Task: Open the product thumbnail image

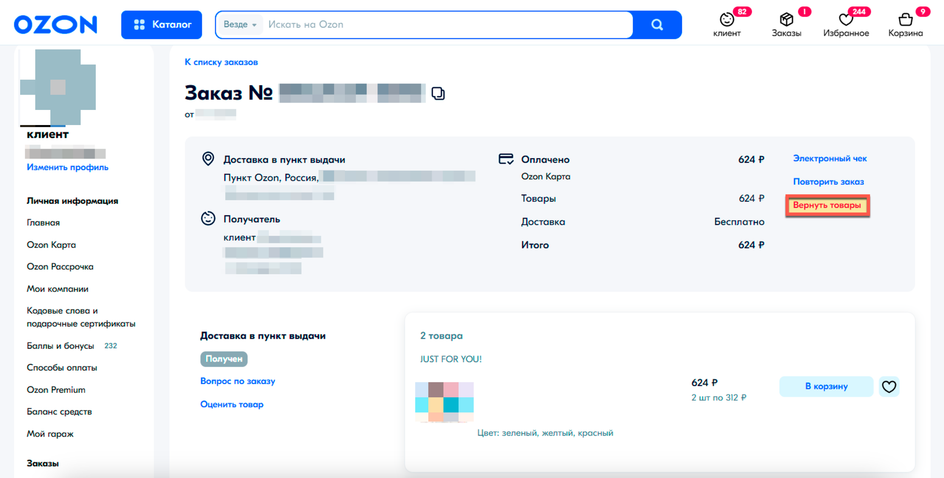Action: (444, 402)
